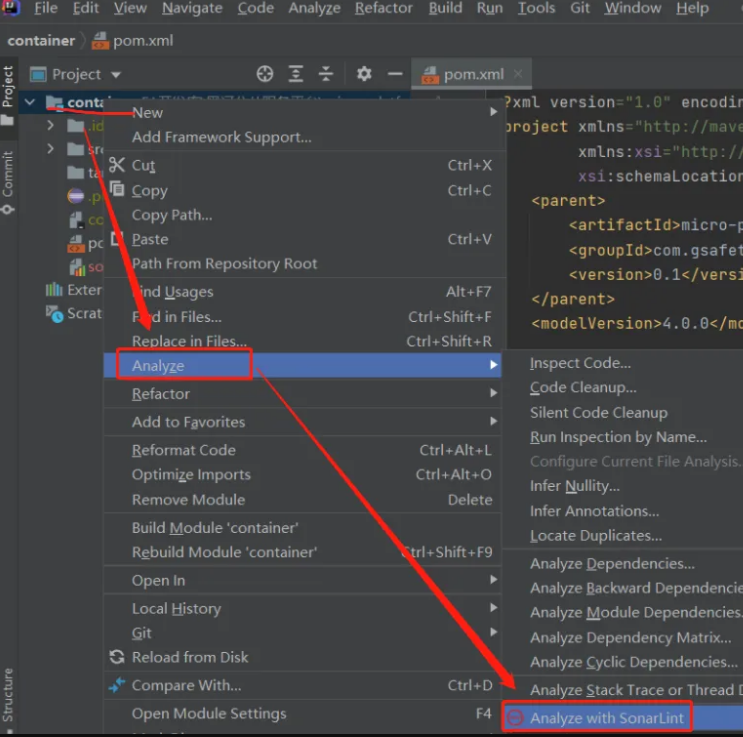Select Remove Module

tap(188, 500)
